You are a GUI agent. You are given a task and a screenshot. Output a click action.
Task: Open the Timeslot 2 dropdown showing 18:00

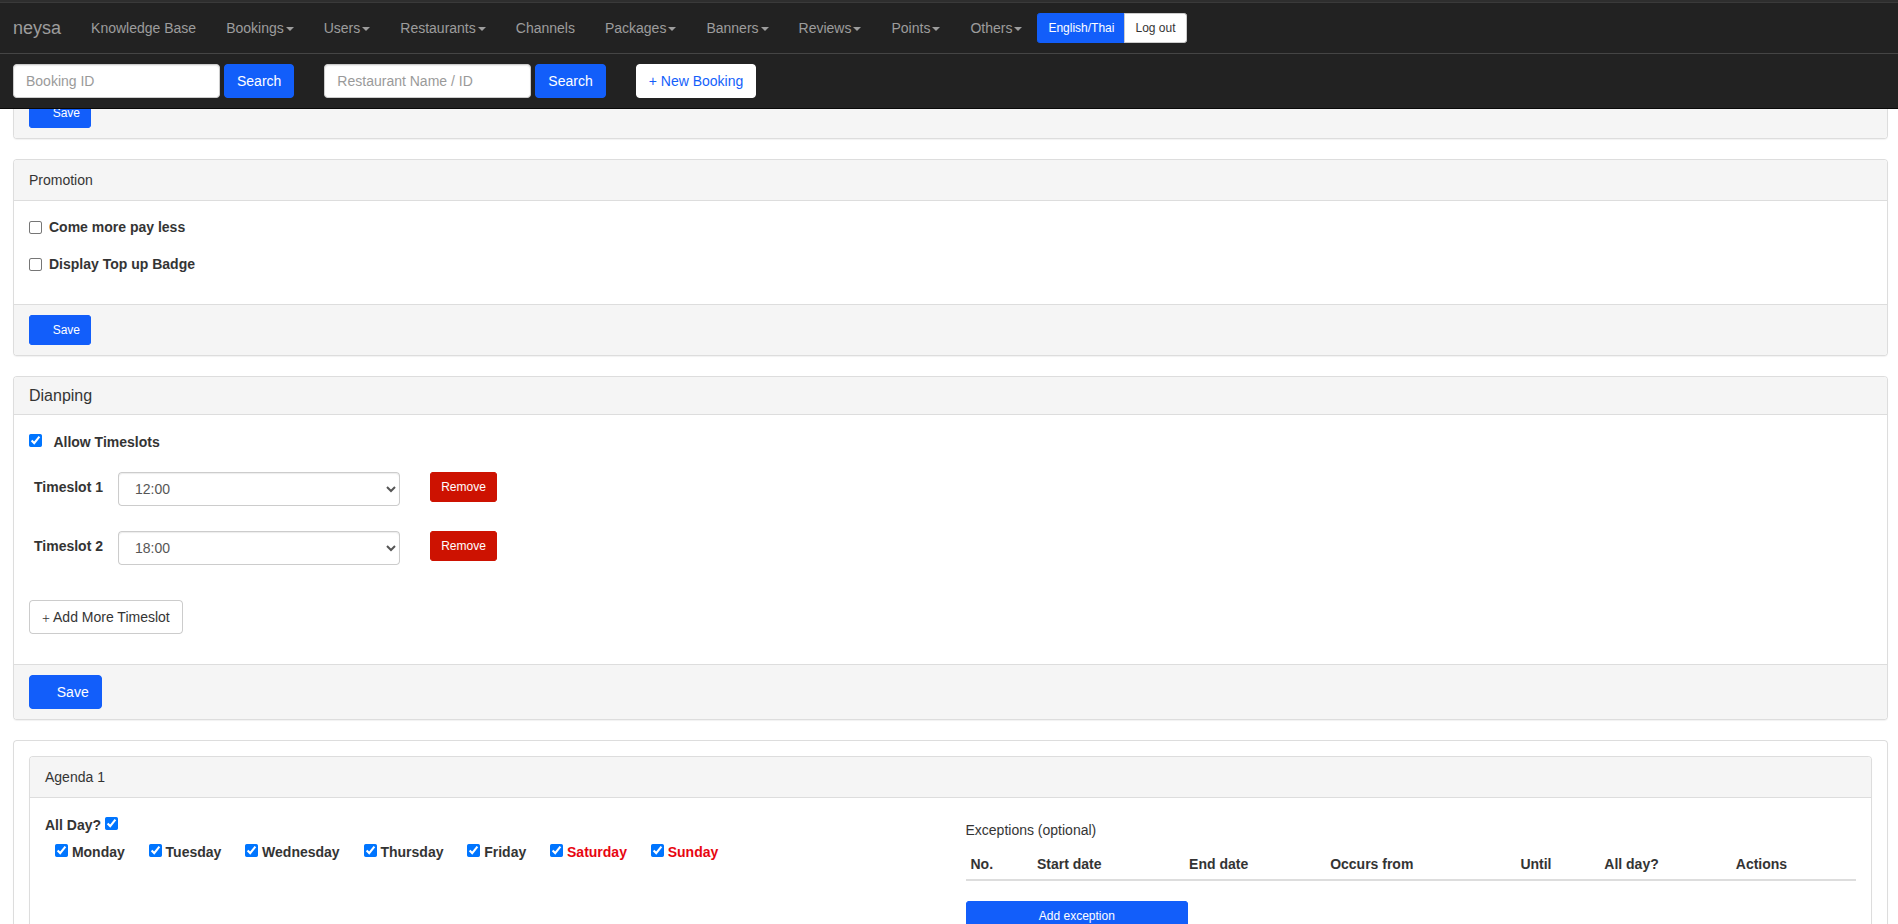(259, 548)
